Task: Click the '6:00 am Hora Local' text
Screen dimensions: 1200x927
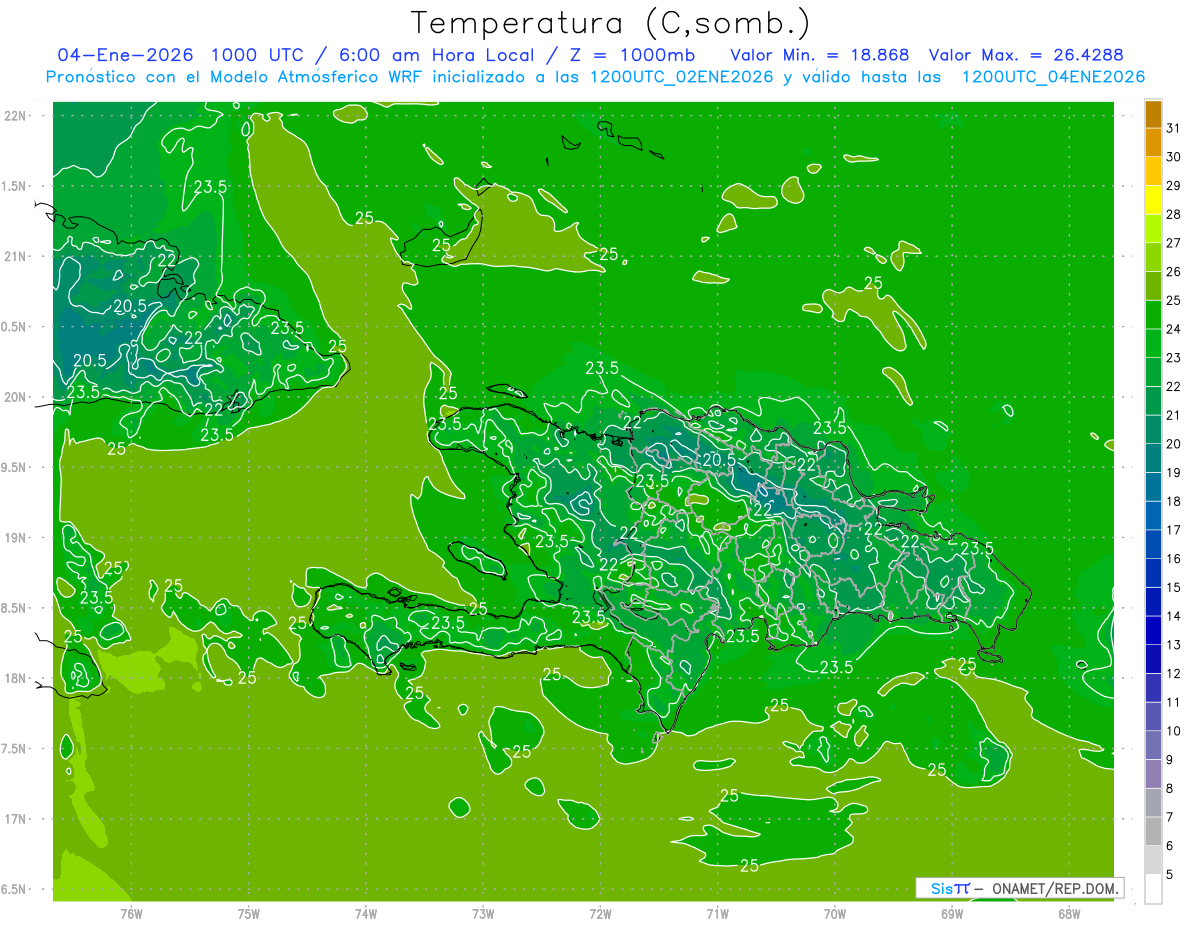Action: point(433,55)
